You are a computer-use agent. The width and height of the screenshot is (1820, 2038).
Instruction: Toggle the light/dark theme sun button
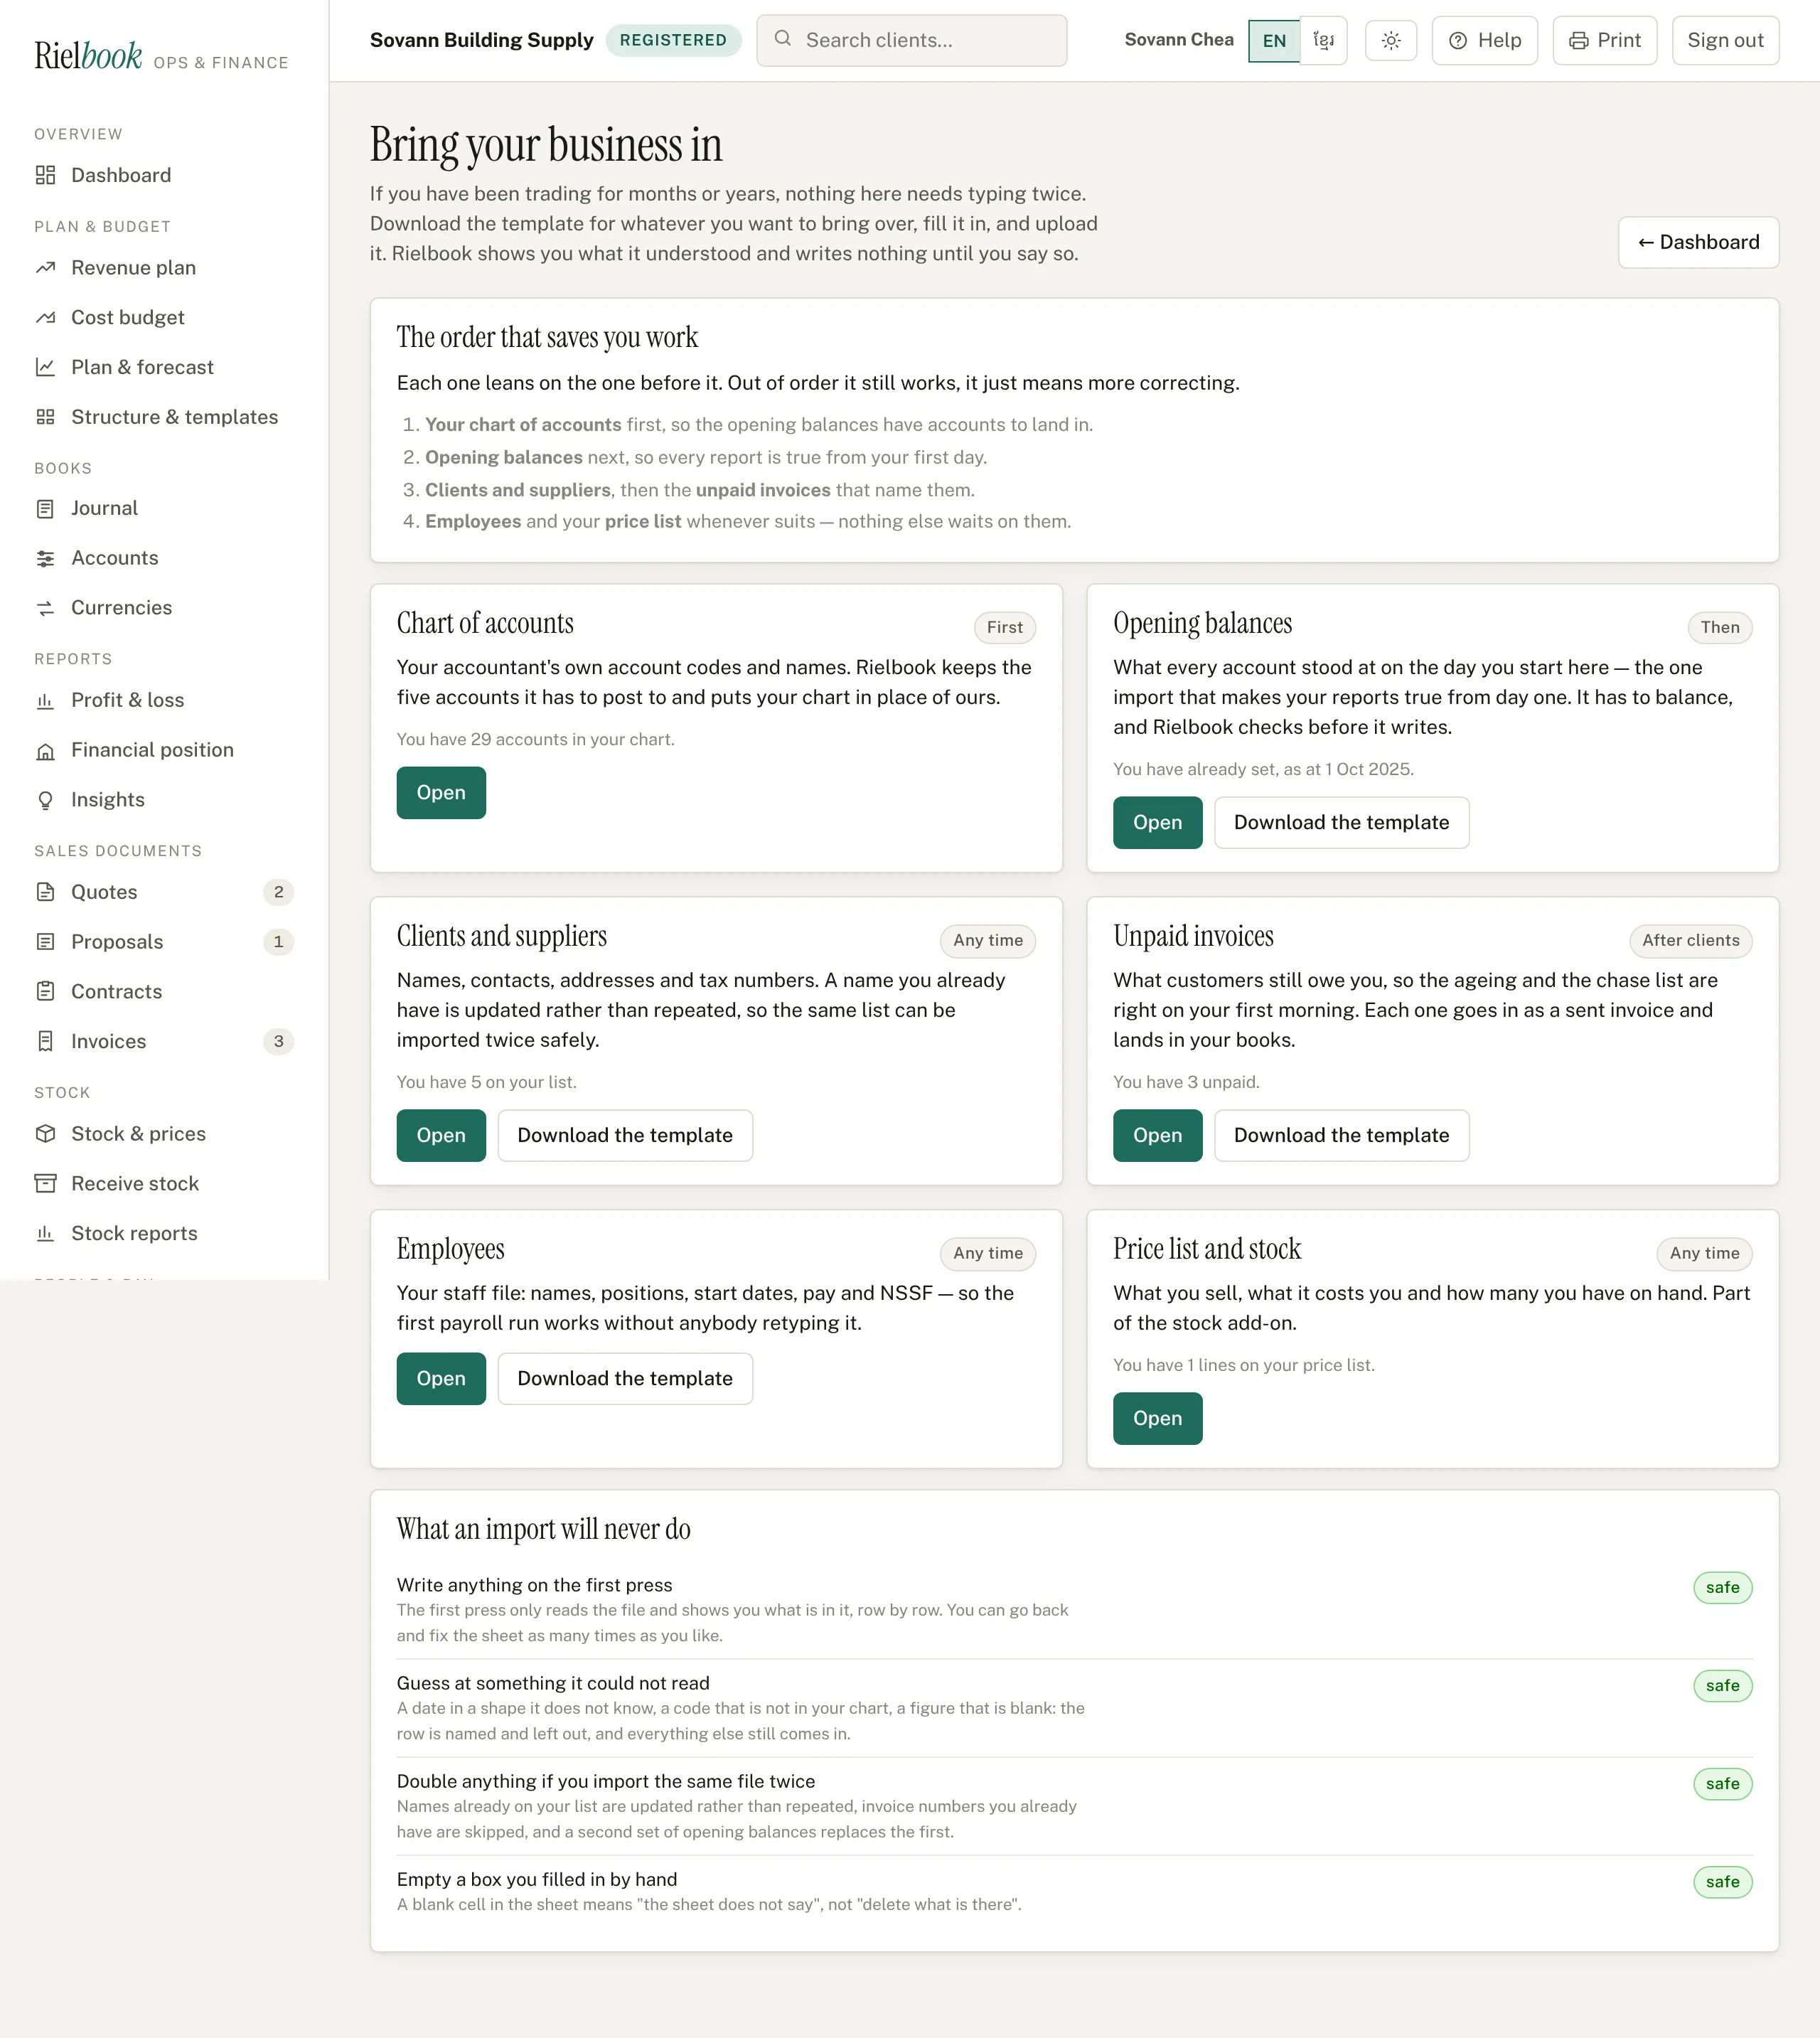coord(1391,41)
